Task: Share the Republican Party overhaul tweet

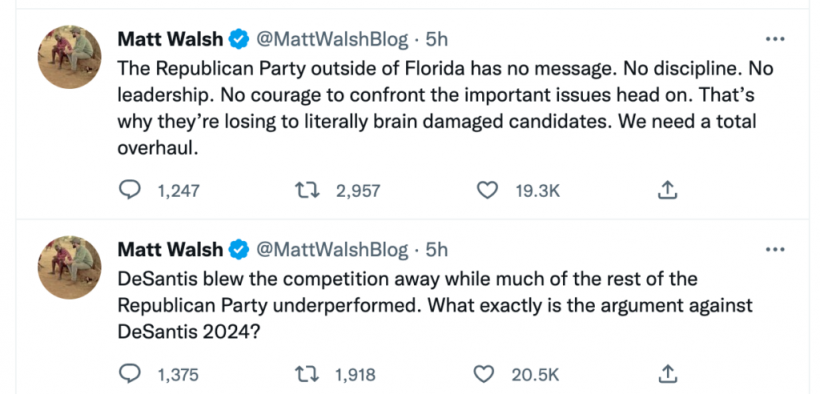Action: (667, 190)
